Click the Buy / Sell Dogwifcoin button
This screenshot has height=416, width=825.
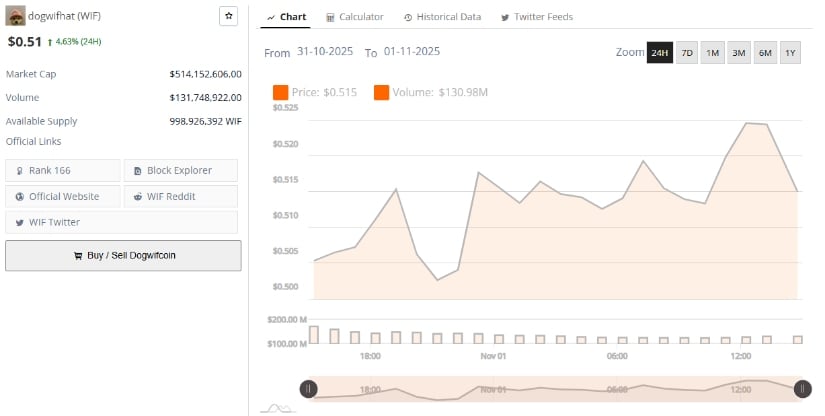(x=123, y=255)
